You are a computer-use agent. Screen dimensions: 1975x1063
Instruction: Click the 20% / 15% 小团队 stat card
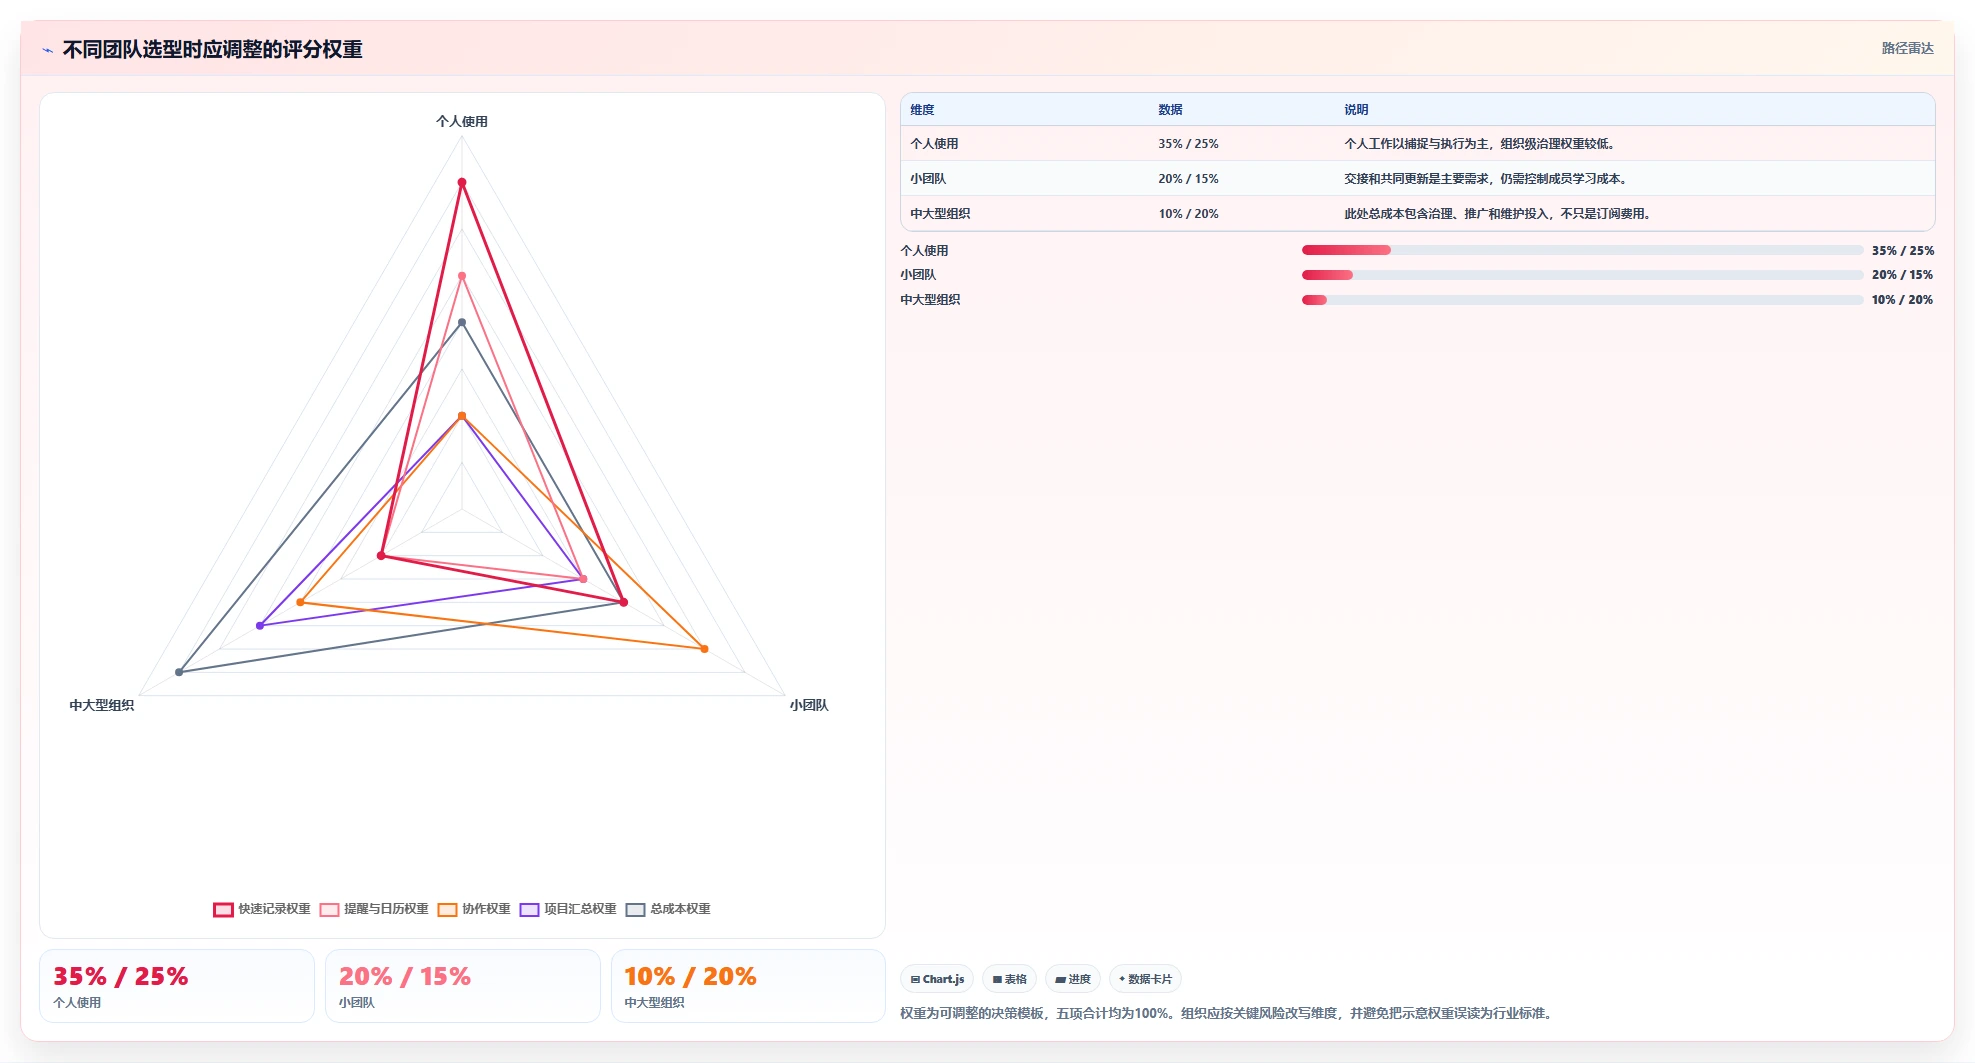pos(463,986)
